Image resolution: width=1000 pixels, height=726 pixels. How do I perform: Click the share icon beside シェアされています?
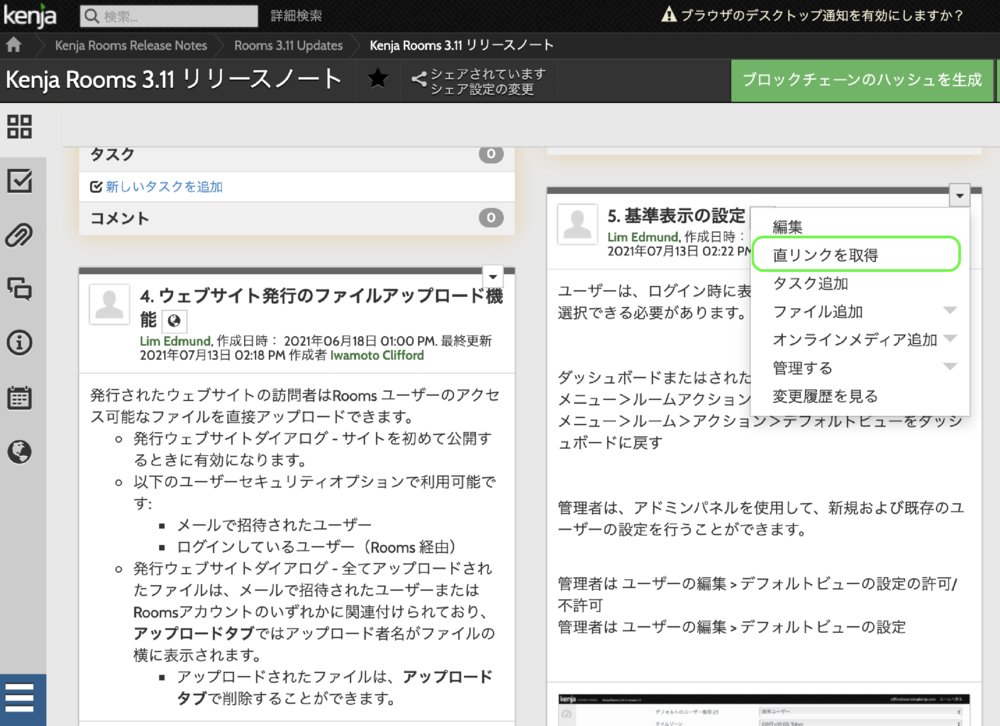coord(419,79)
